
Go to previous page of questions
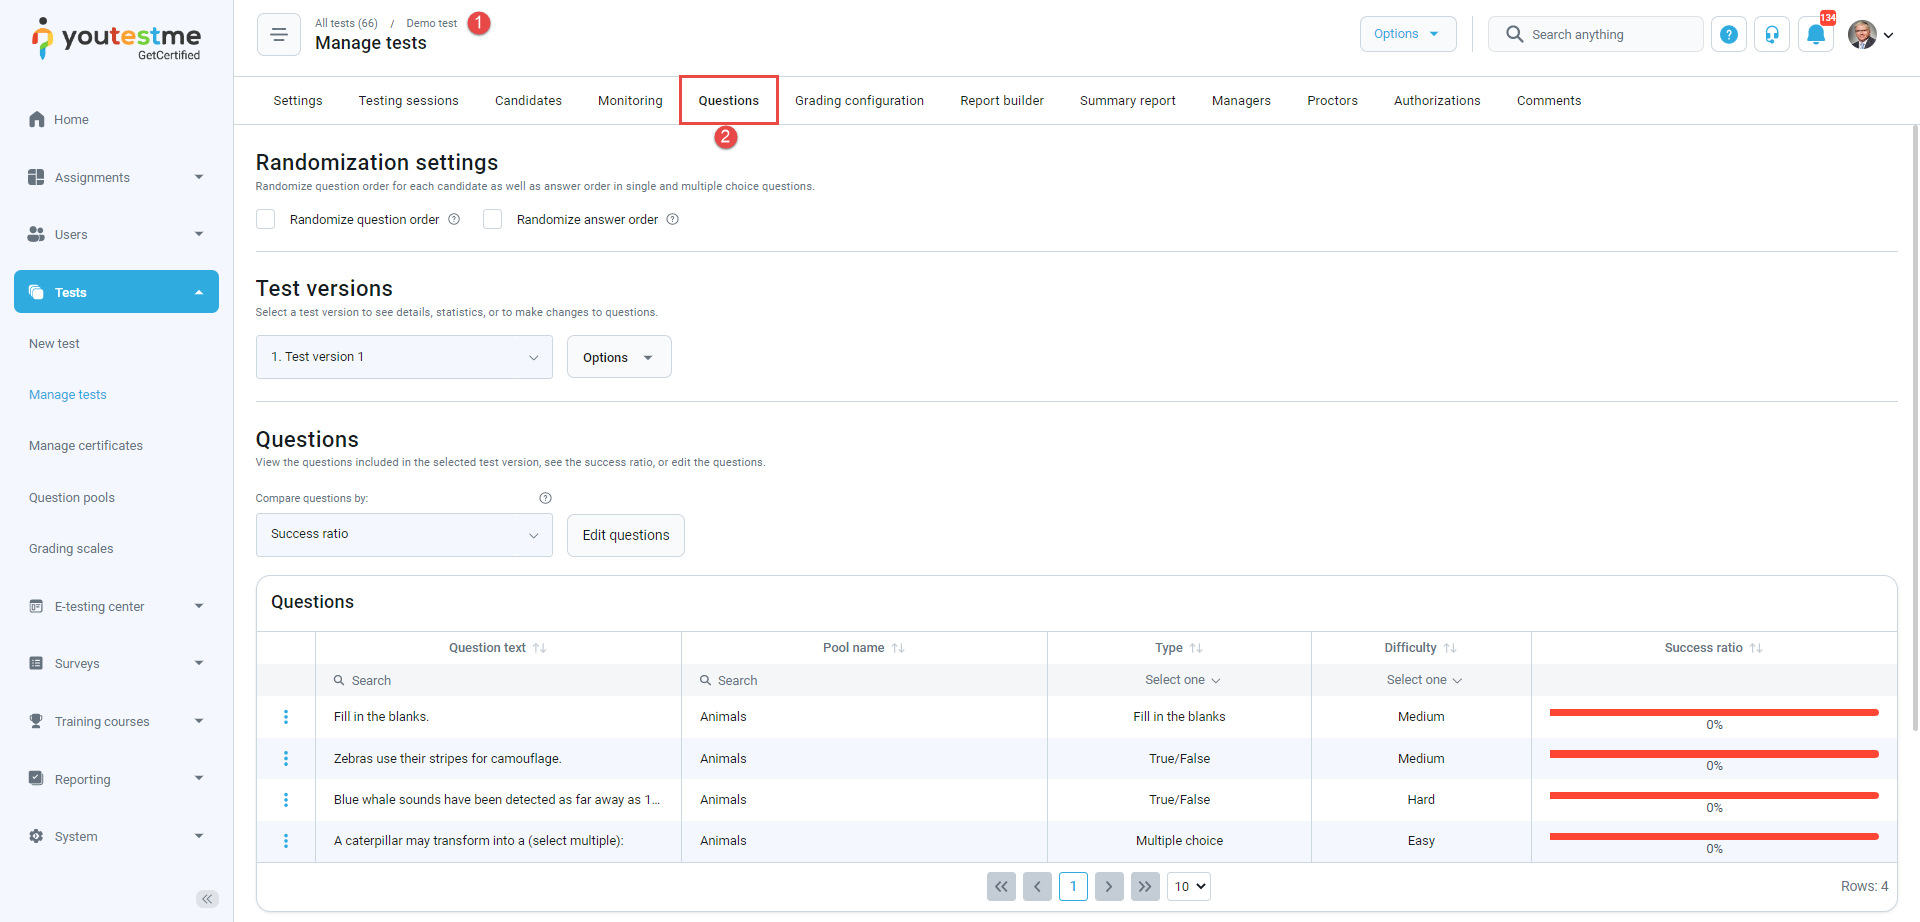click(x=1037, y=887)
